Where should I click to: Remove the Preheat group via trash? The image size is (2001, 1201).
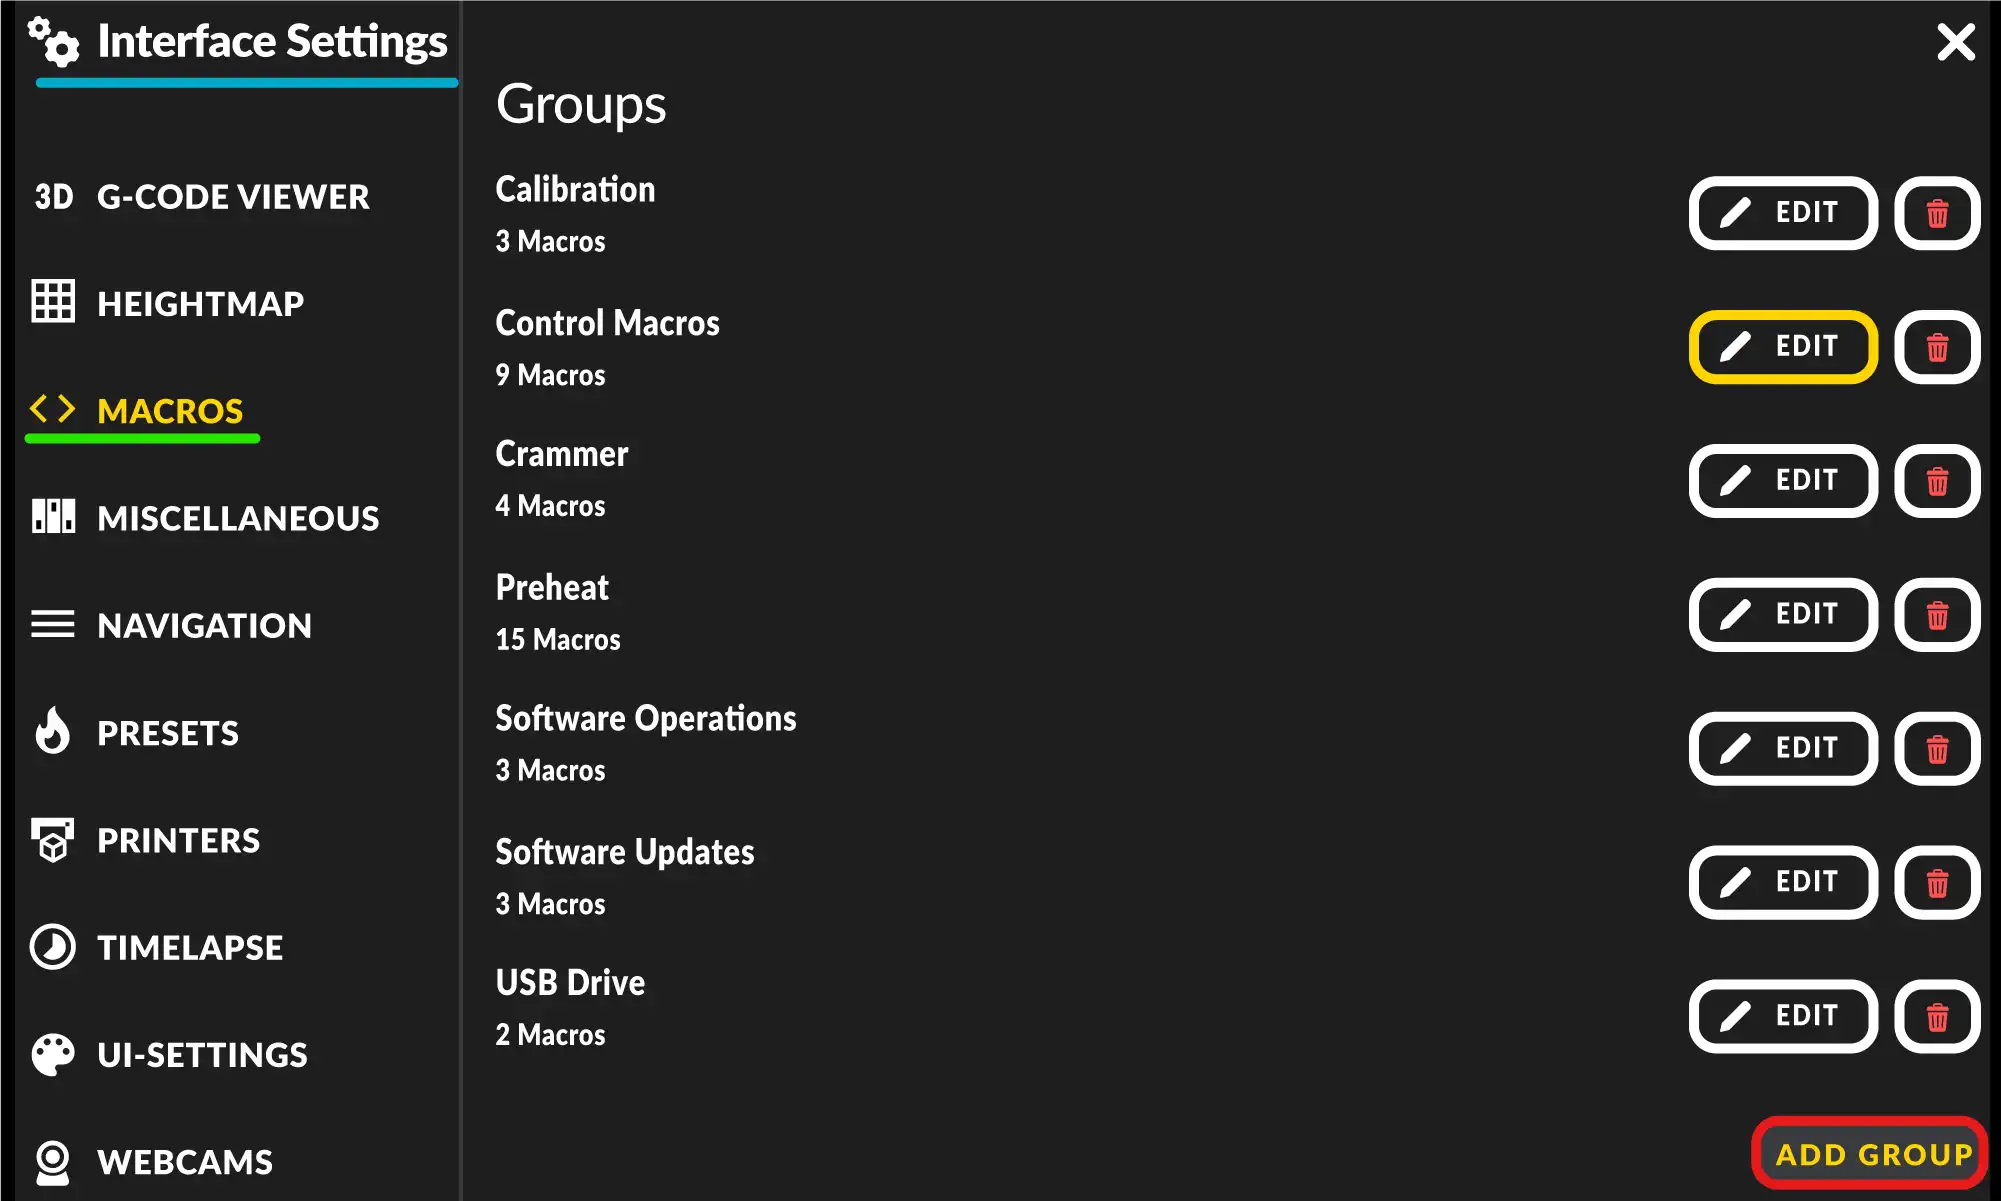tap(1936, 615)
